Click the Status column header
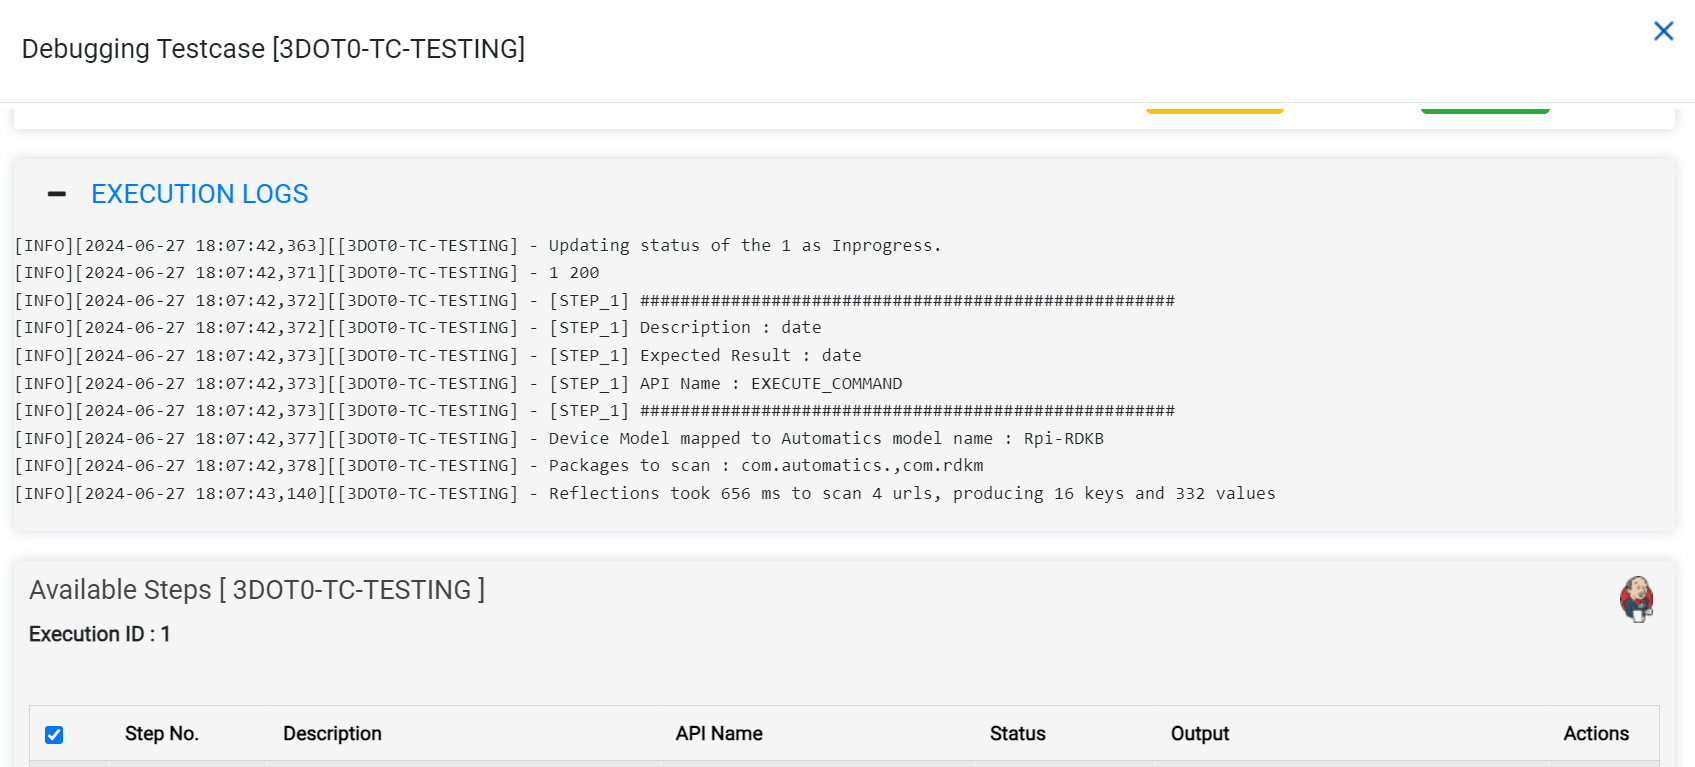This screenshot has width=1695, height=767. [1017, 734]
